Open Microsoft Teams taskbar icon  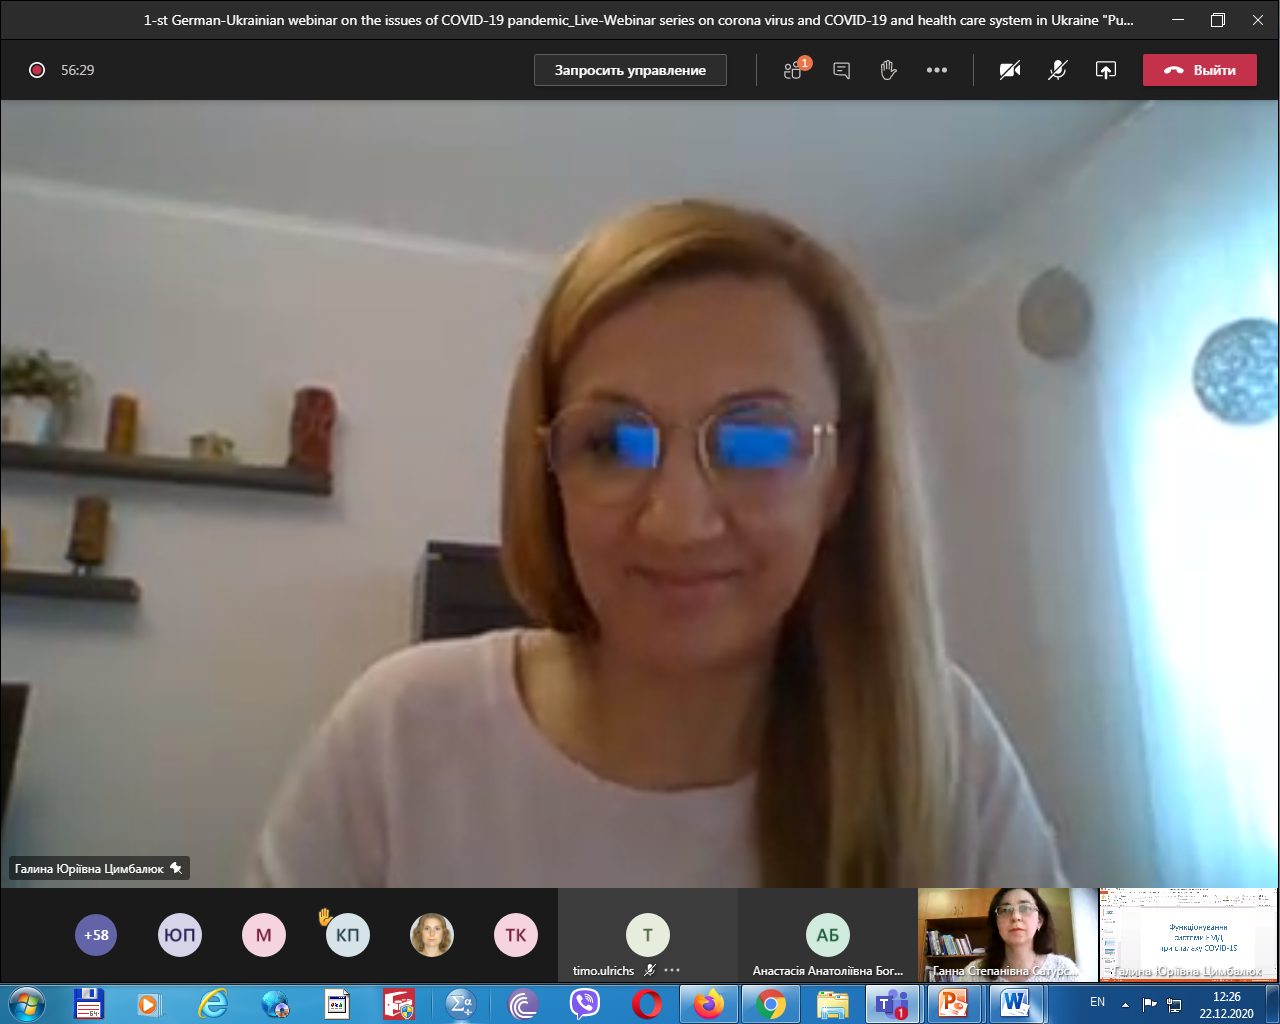(x=891, y=1003)
